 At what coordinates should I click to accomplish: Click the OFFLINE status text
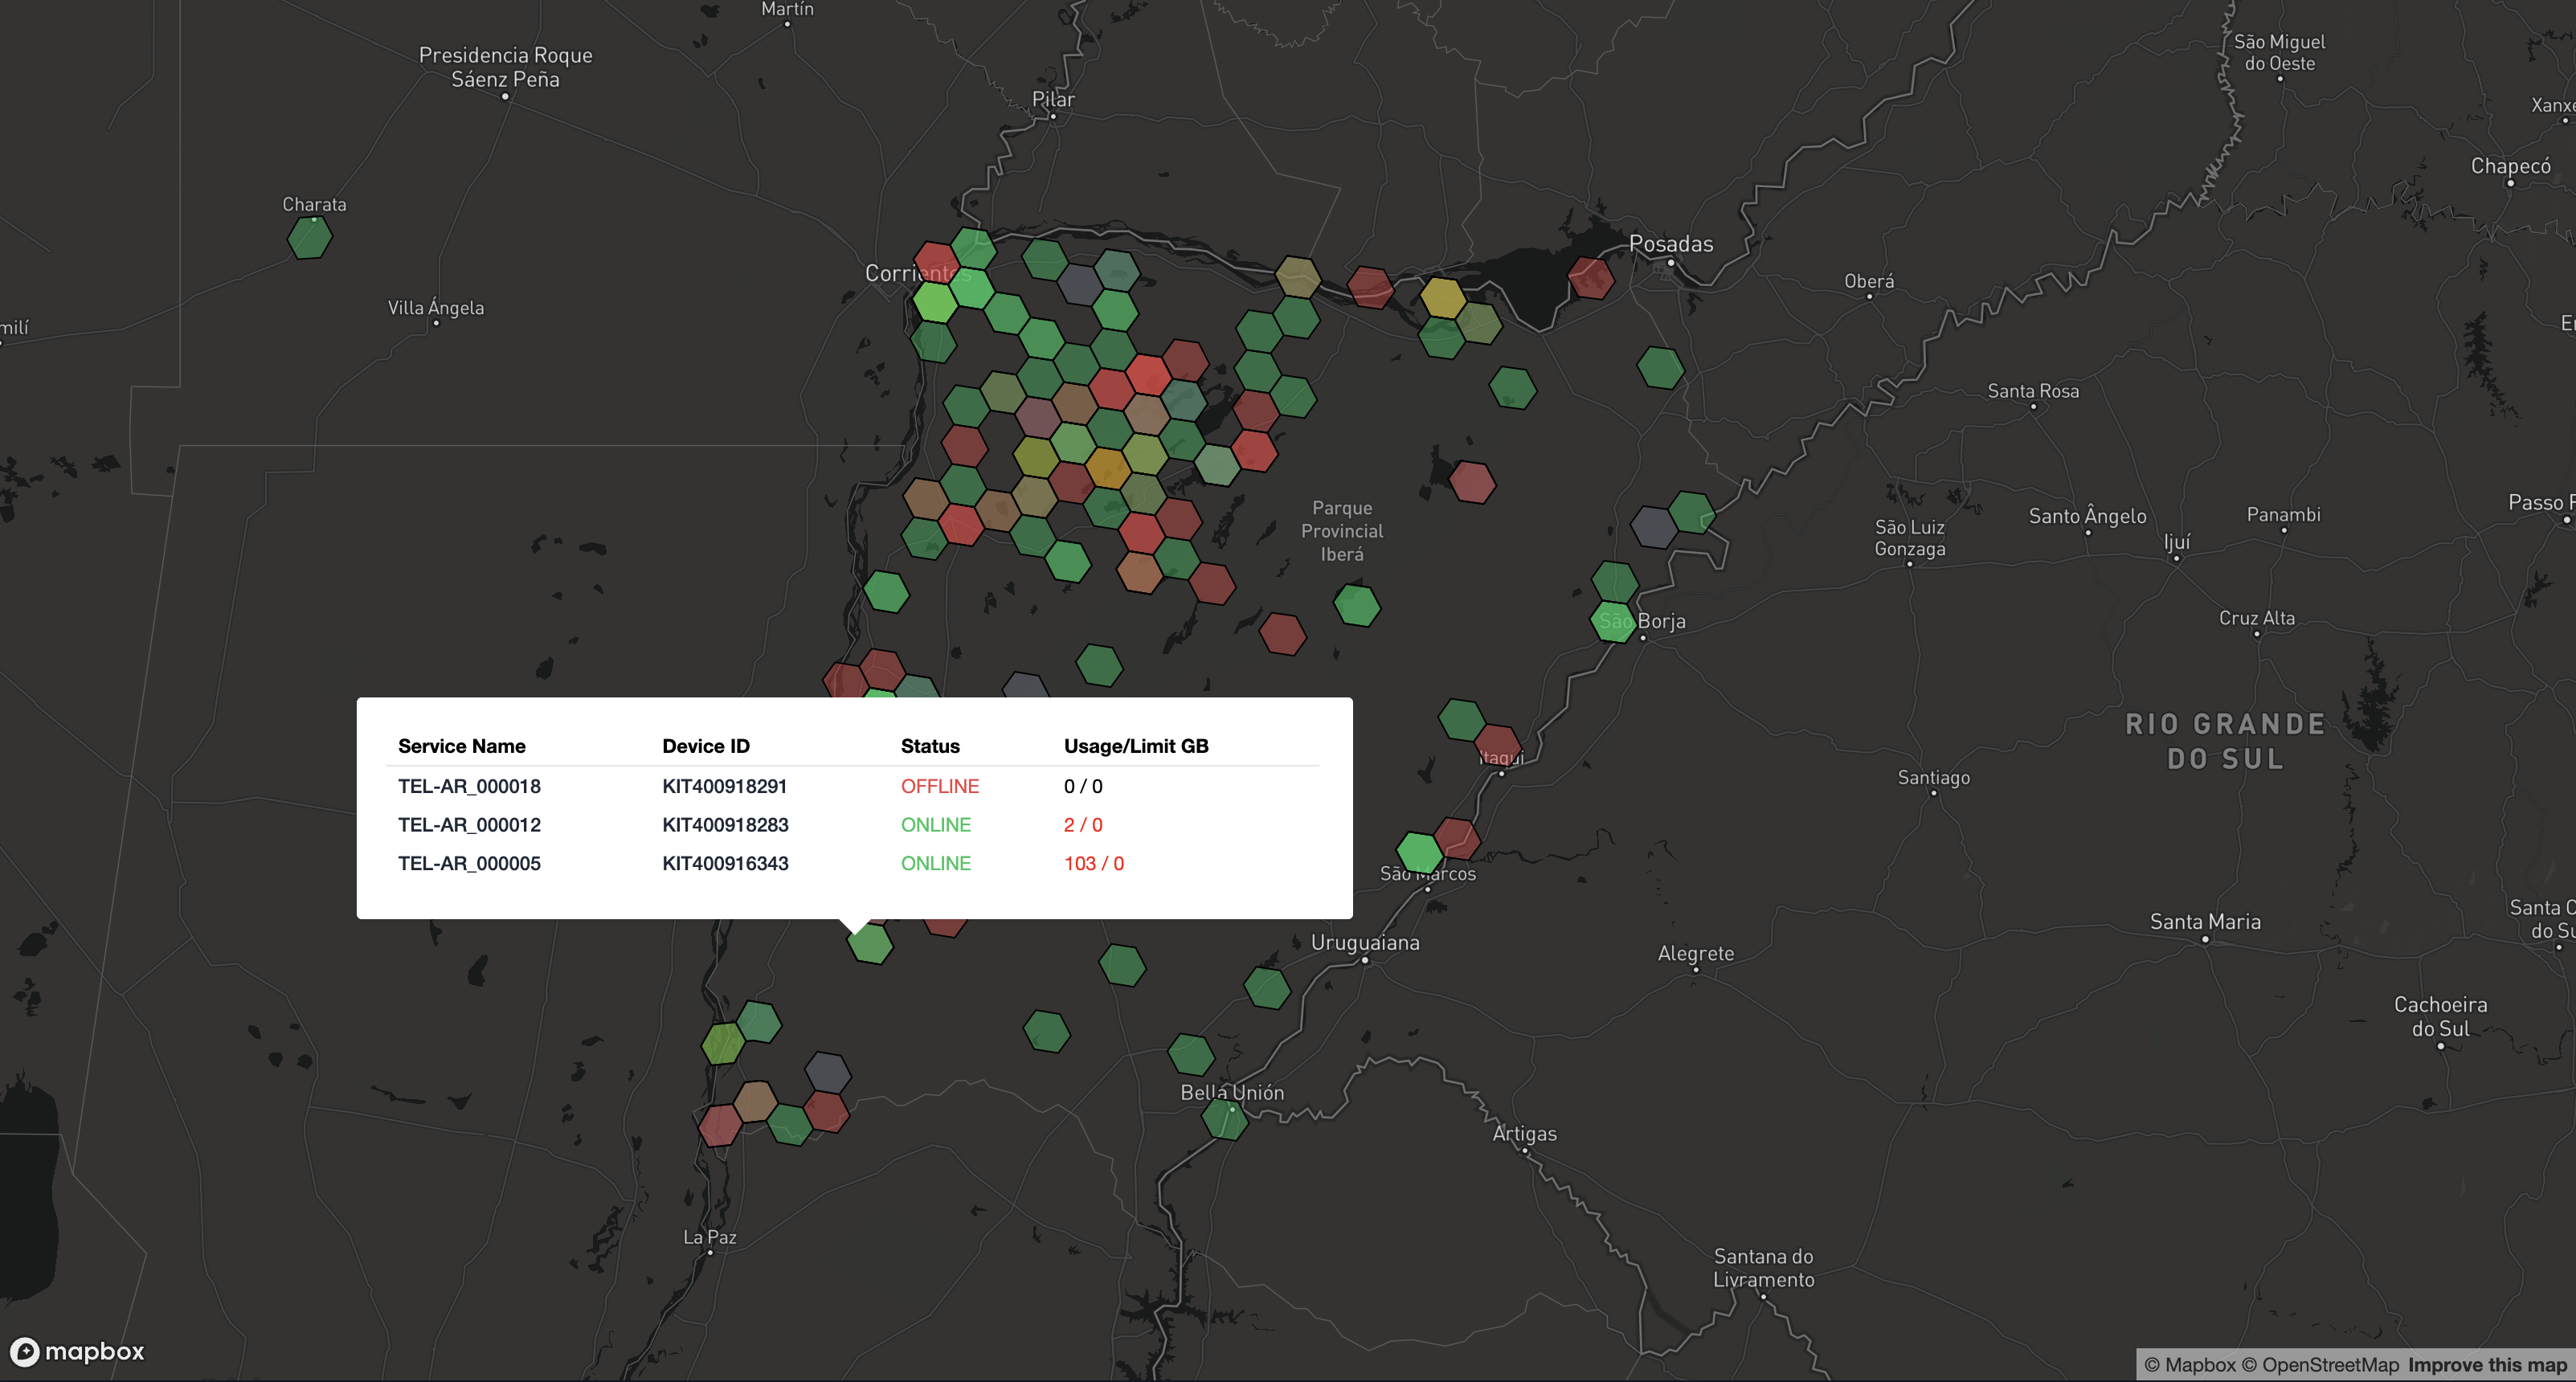point(939,786)
